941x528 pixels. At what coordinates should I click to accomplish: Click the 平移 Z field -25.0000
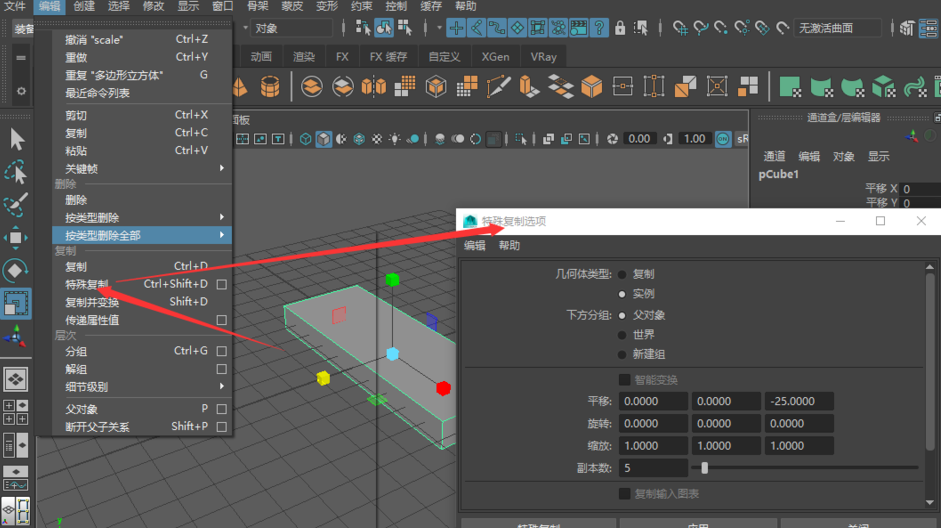click(x=799, y=401)
